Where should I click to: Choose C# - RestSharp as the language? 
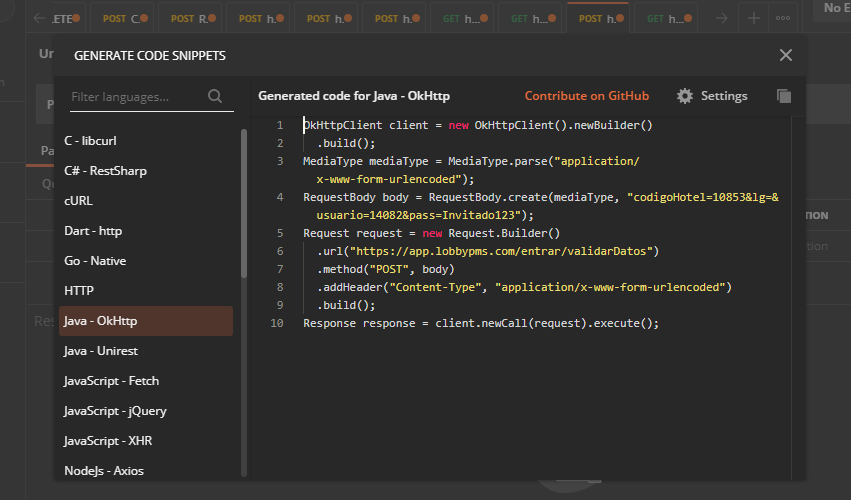tap(105, 171)
